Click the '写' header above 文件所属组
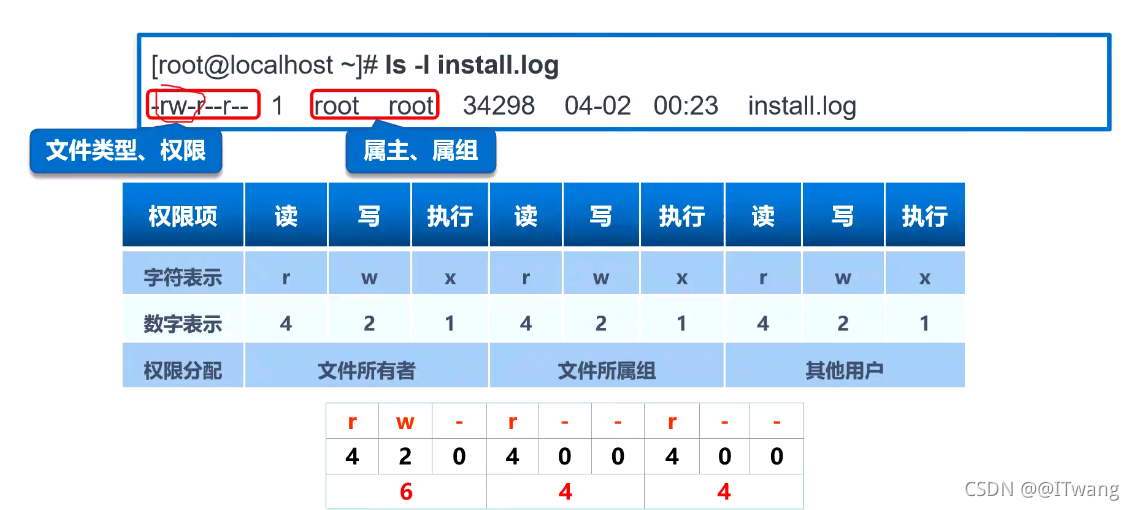The height and width of the screenshot is (510, 1134). point(600,216)
